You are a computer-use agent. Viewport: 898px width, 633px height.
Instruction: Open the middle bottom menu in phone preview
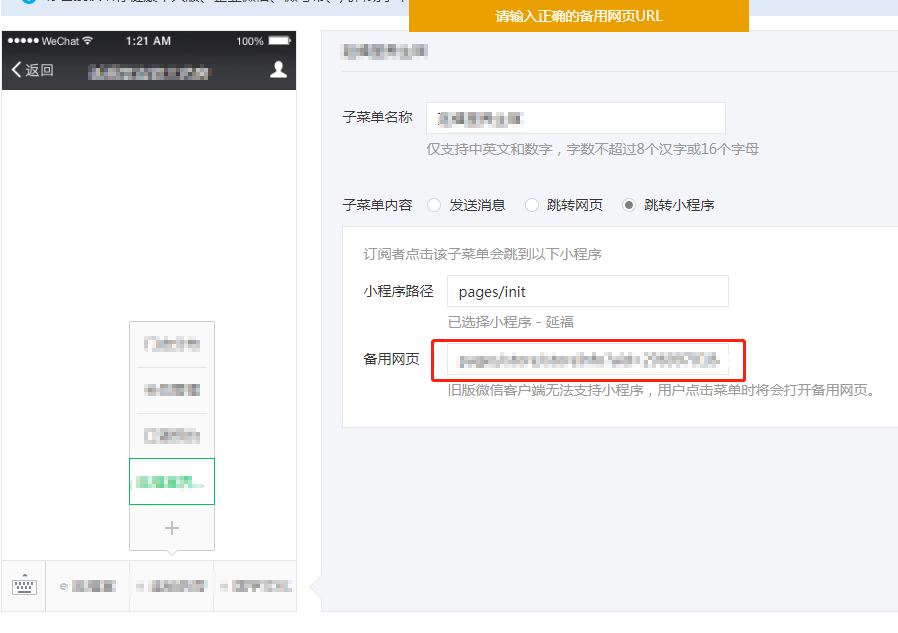pyautogui.click(x=171, y=586)
